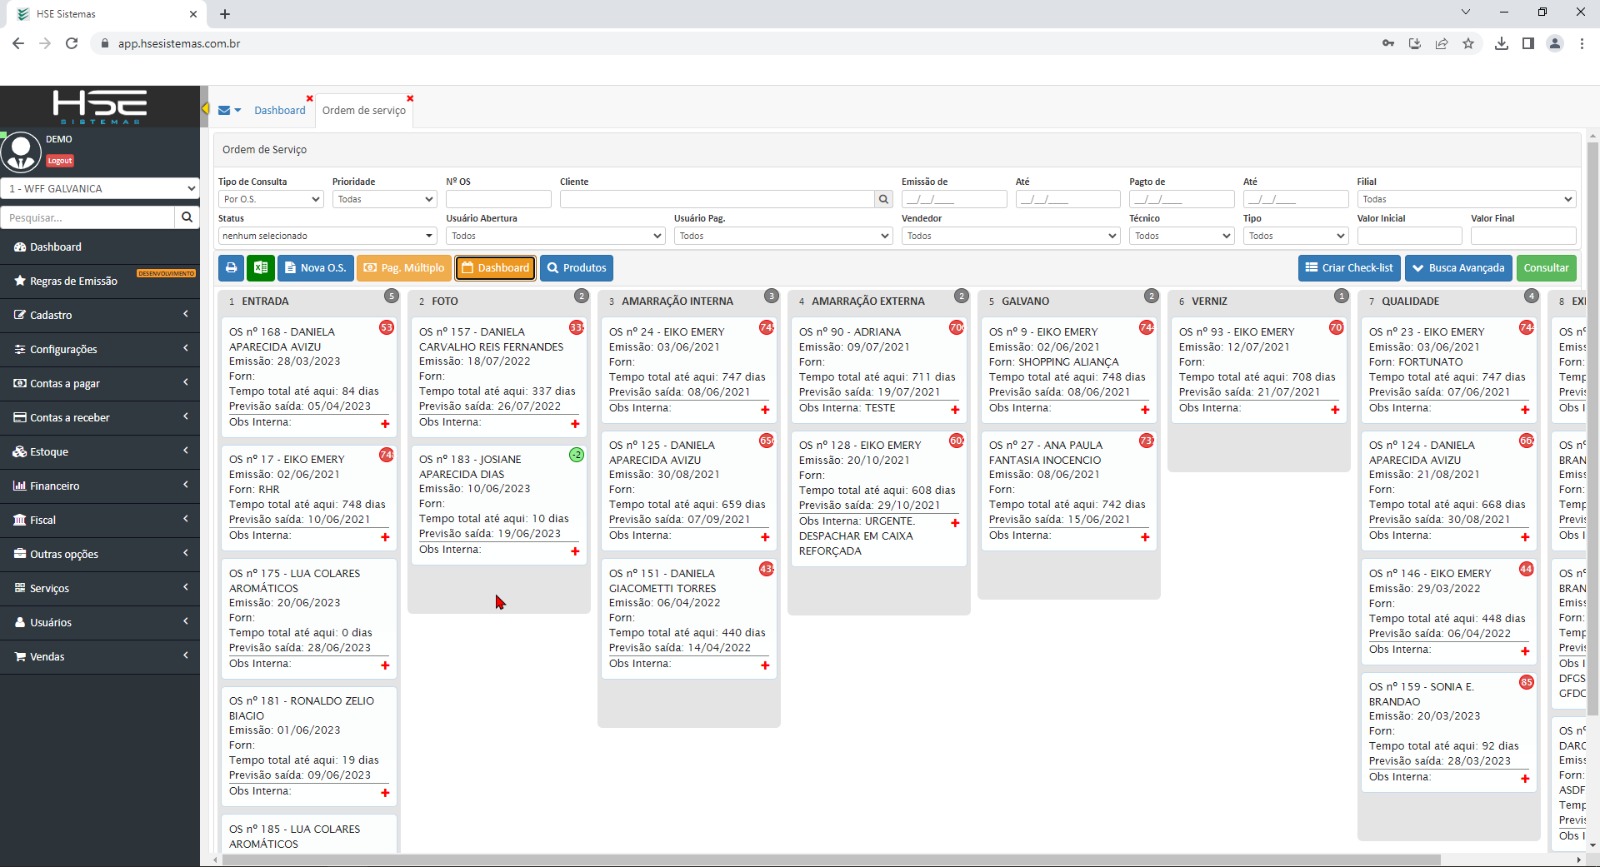Image resolution: width=1600 pixels, height=867 pixels.
Task: Open the Tipo de Consulta dropdown
Action: (271, 199)
